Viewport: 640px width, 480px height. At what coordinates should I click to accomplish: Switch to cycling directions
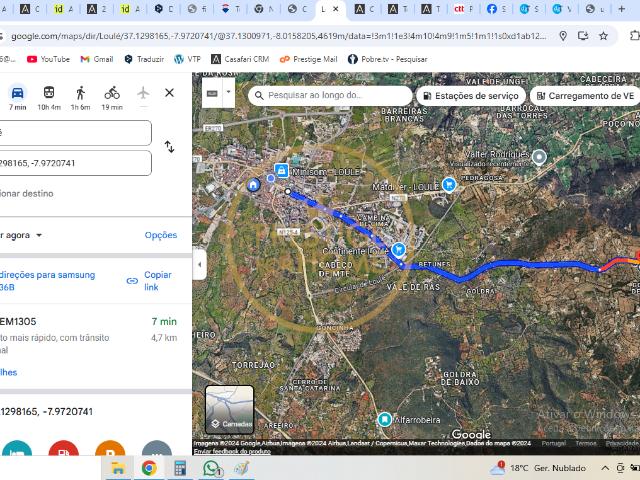[x=112, y=93]
